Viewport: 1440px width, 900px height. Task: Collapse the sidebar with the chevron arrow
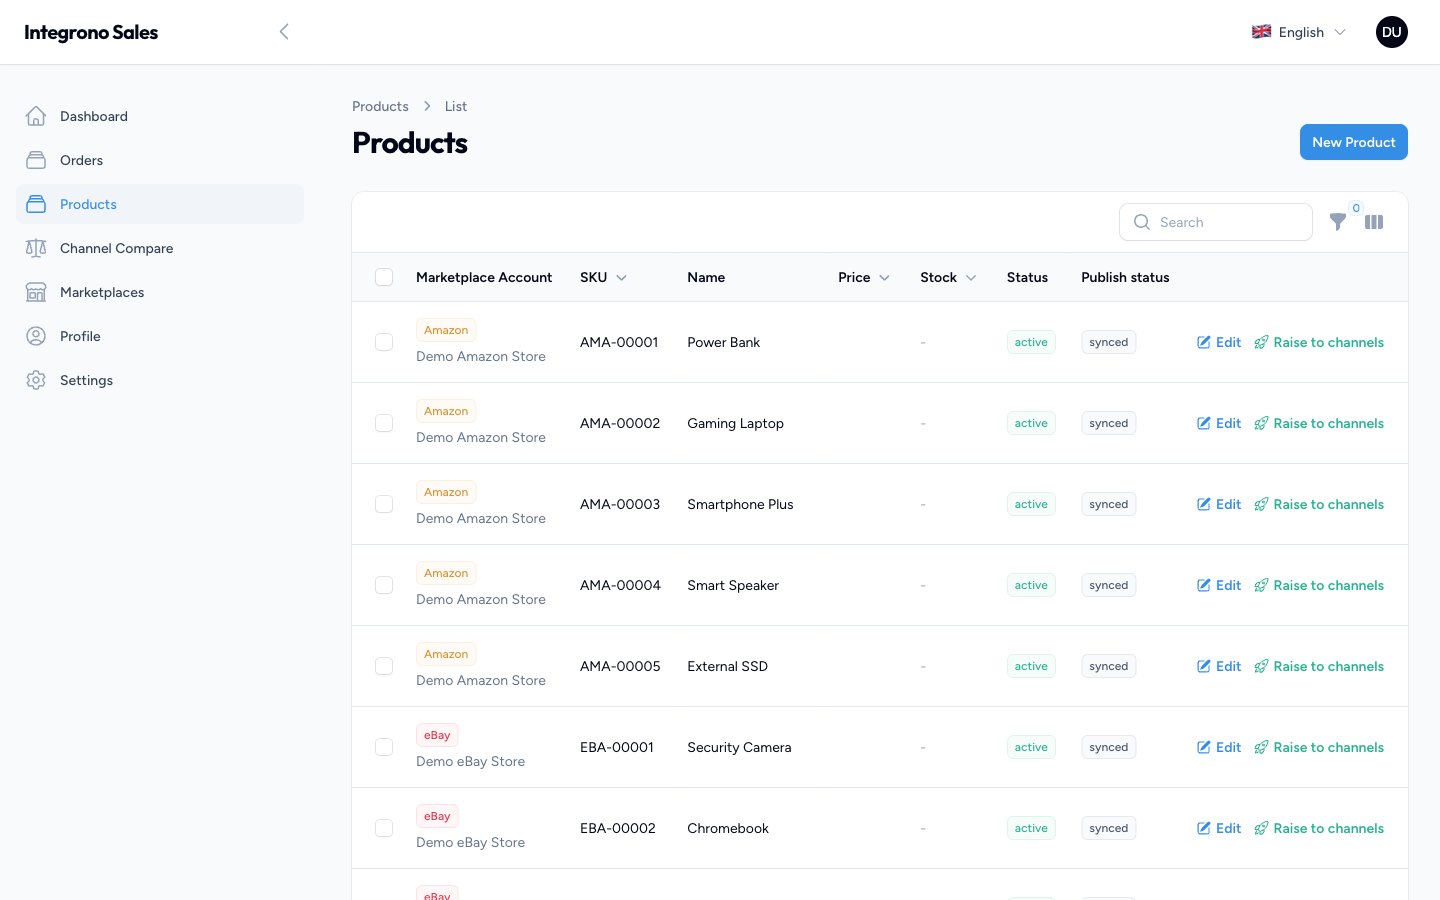[284, 32]
